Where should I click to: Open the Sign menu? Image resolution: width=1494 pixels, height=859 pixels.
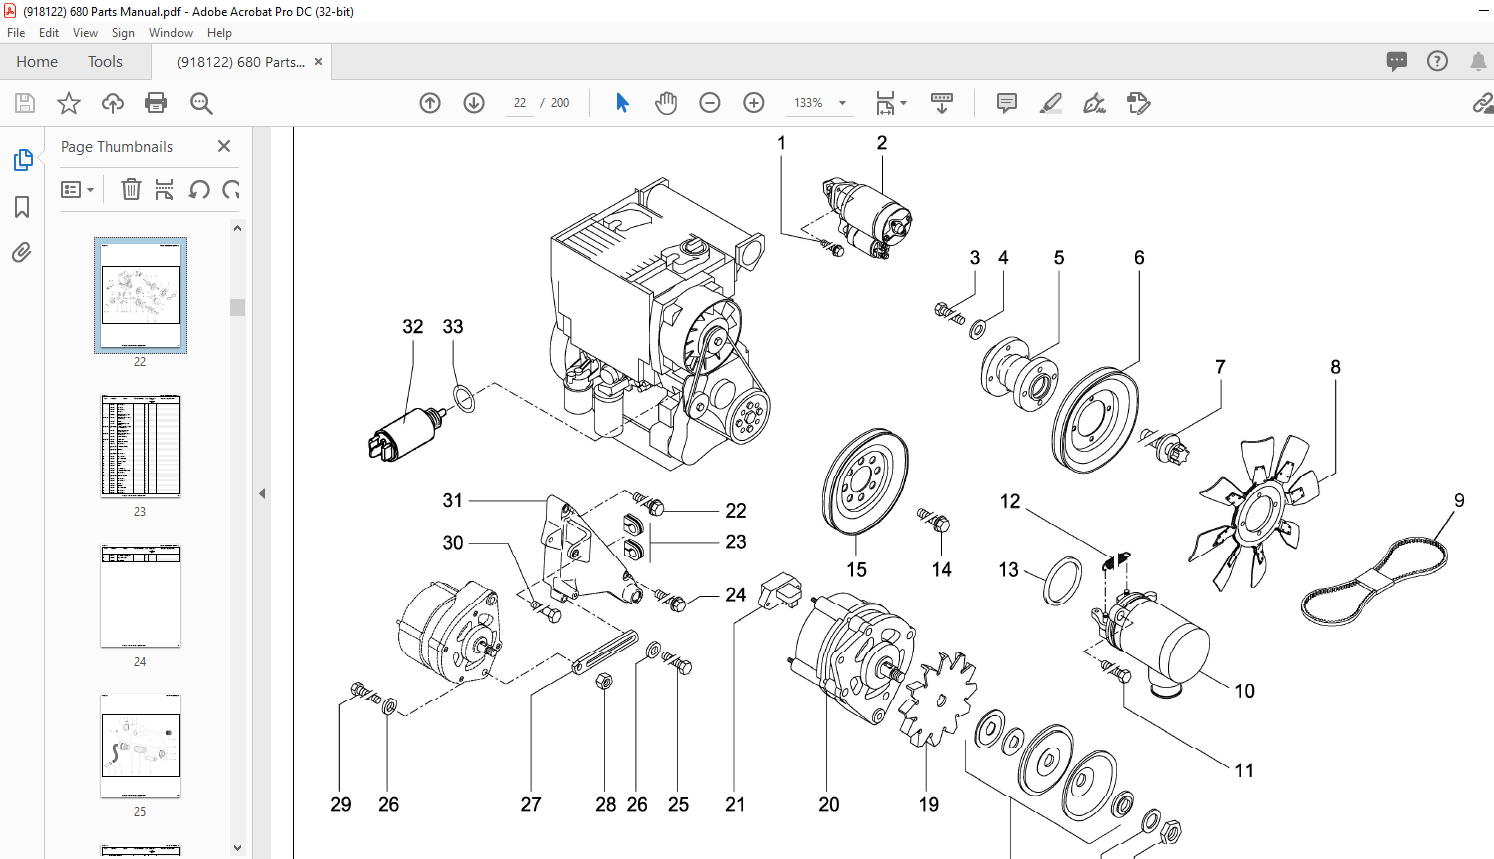[x=123, y=33]
